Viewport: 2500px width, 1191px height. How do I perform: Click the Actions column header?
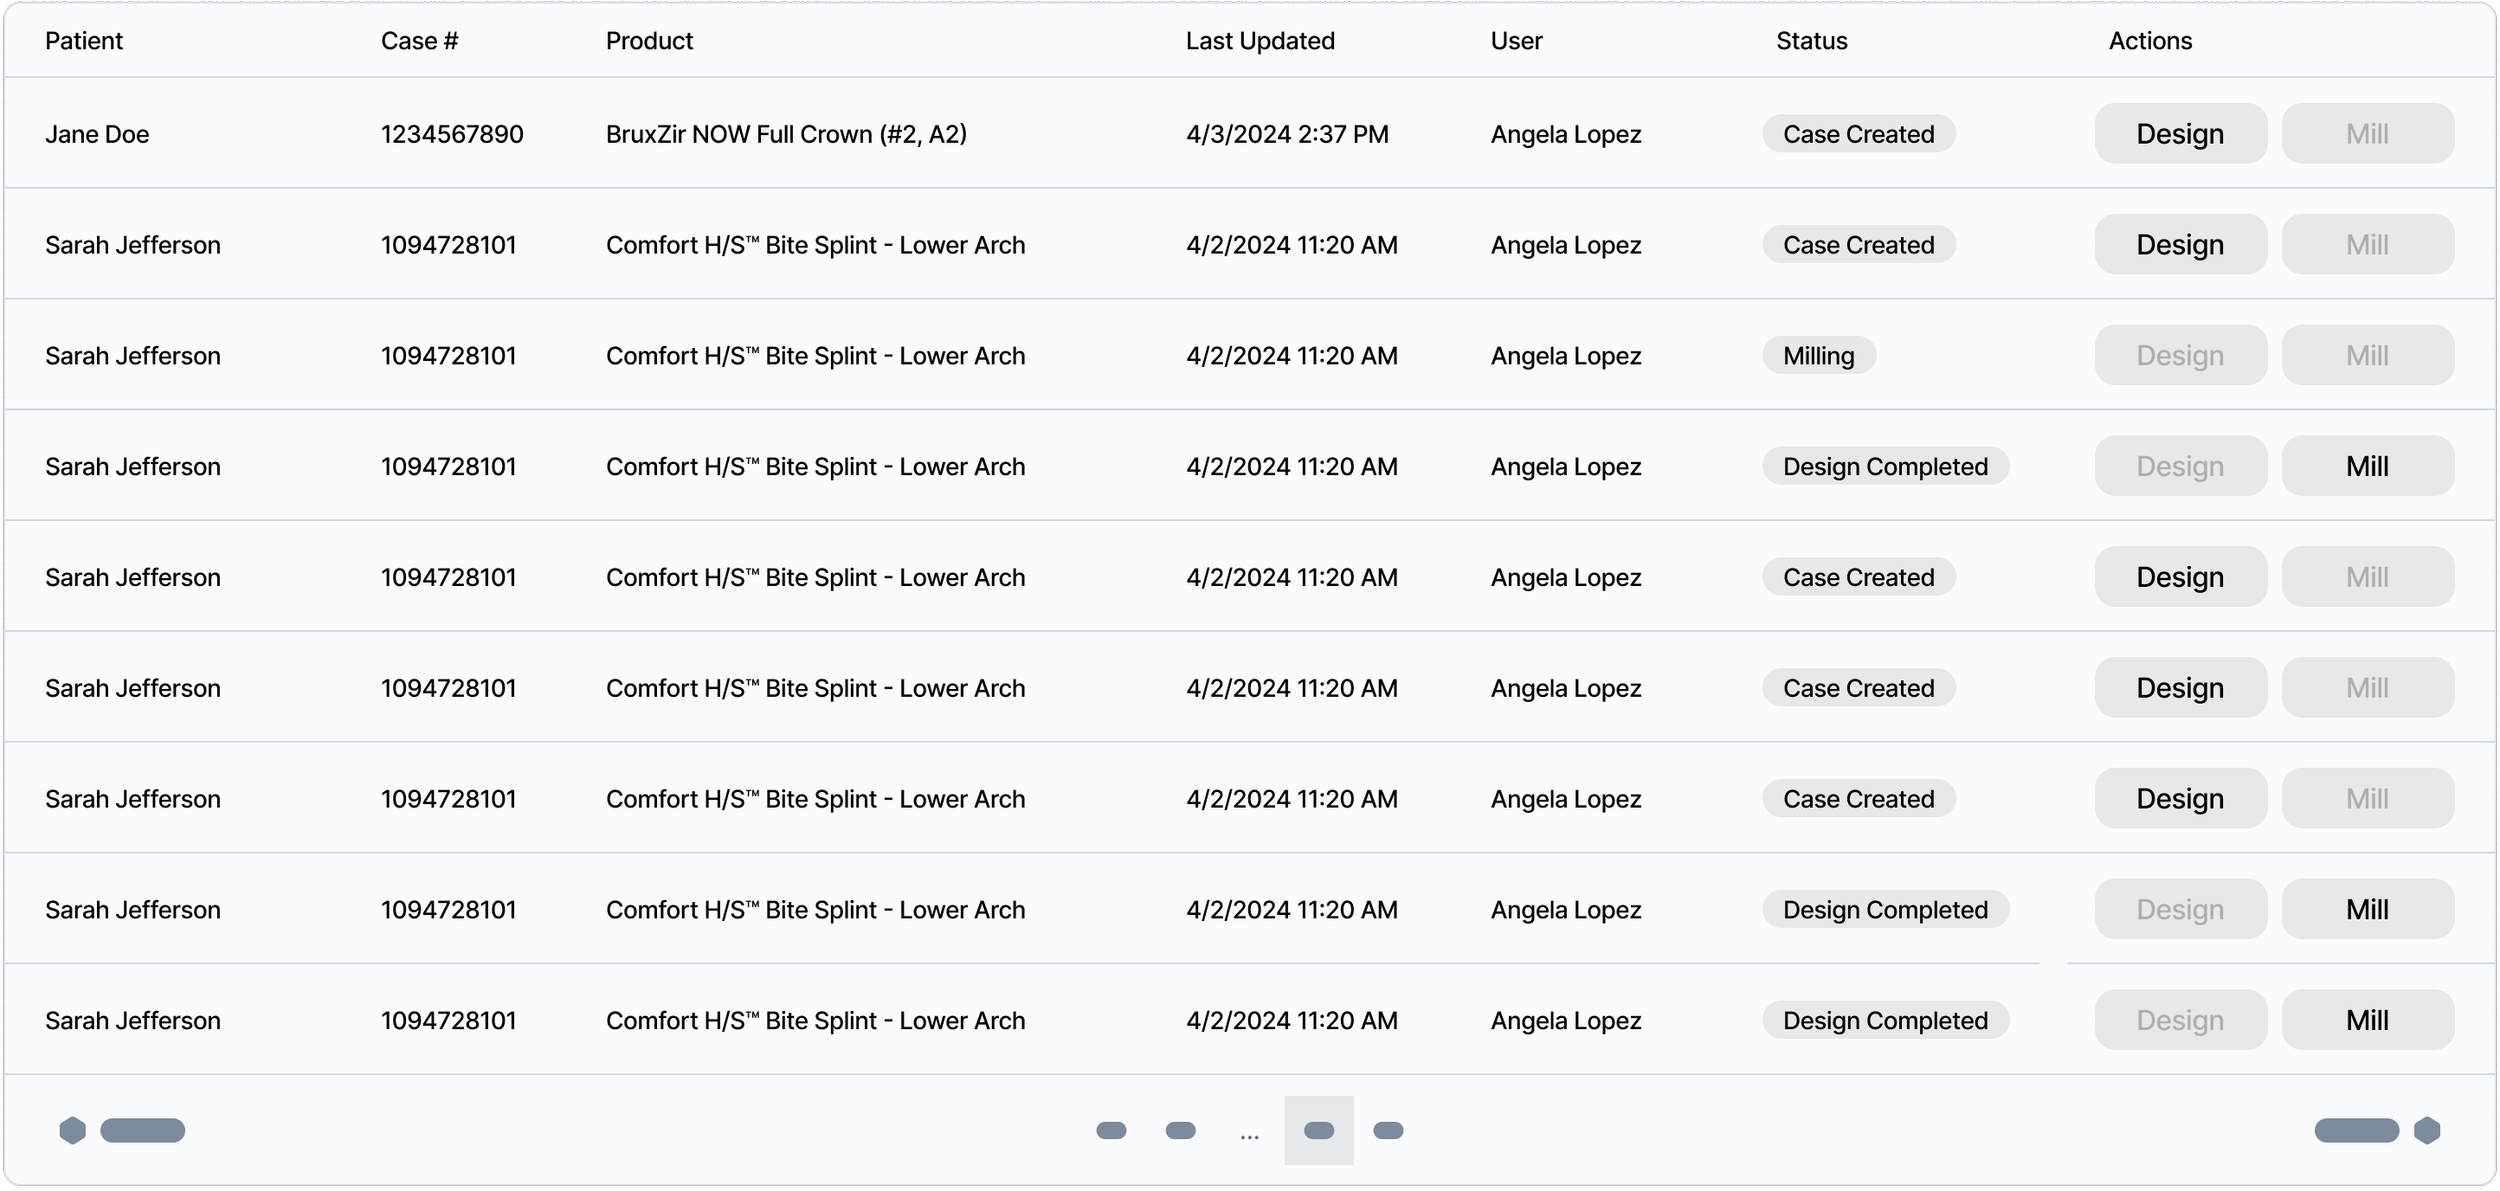[2150, 41]
